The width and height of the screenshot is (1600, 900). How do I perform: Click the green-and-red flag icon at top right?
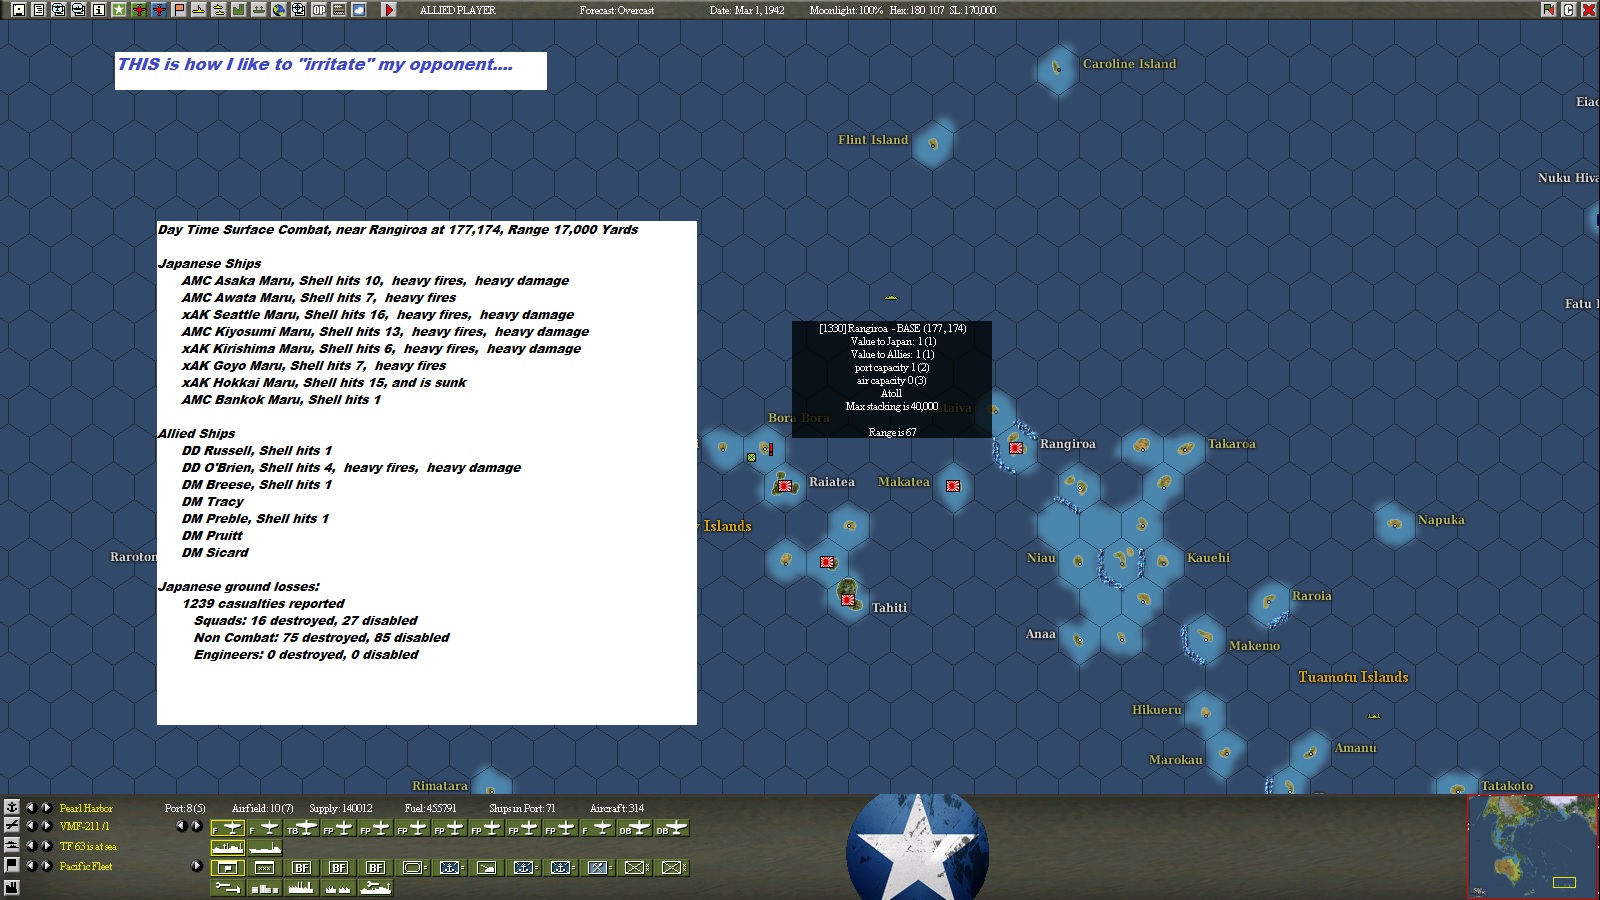(1549, 10)
